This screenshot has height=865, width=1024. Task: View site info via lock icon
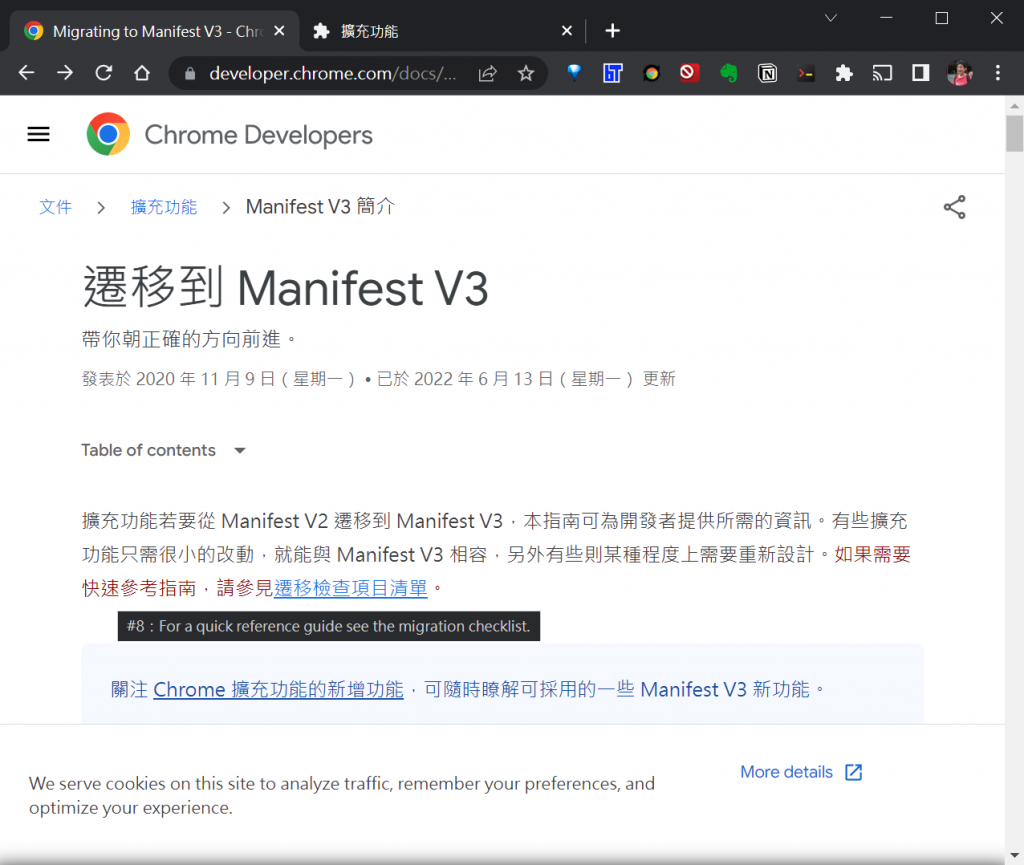point(190,73)
